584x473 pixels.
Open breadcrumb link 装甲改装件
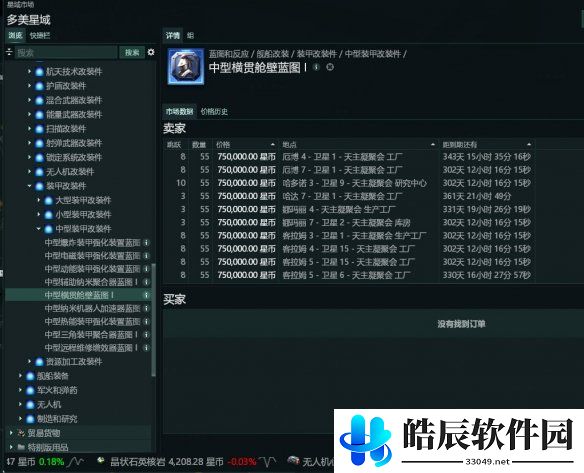tap(317, 54)
